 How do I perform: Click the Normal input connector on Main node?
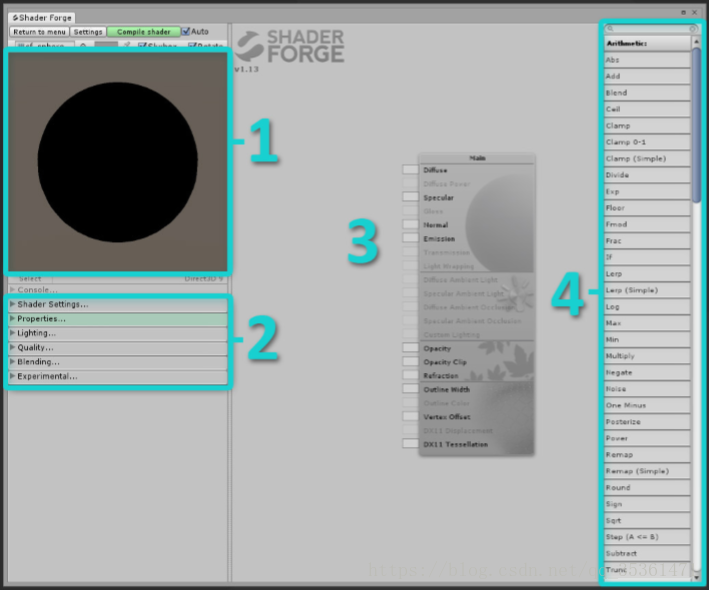pyautogui.click(x=410, y=224)
